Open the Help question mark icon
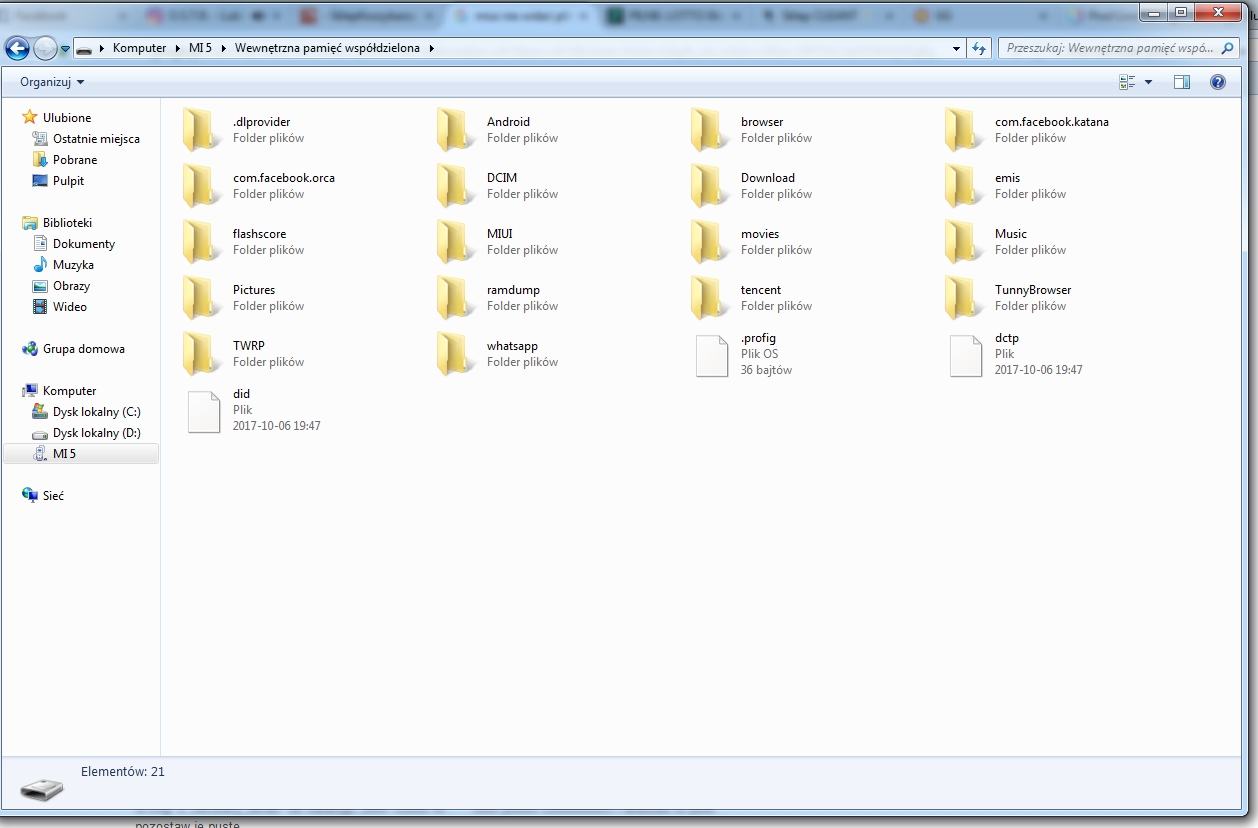The width and height of the screenshot is (1258, 828). 1217,82
